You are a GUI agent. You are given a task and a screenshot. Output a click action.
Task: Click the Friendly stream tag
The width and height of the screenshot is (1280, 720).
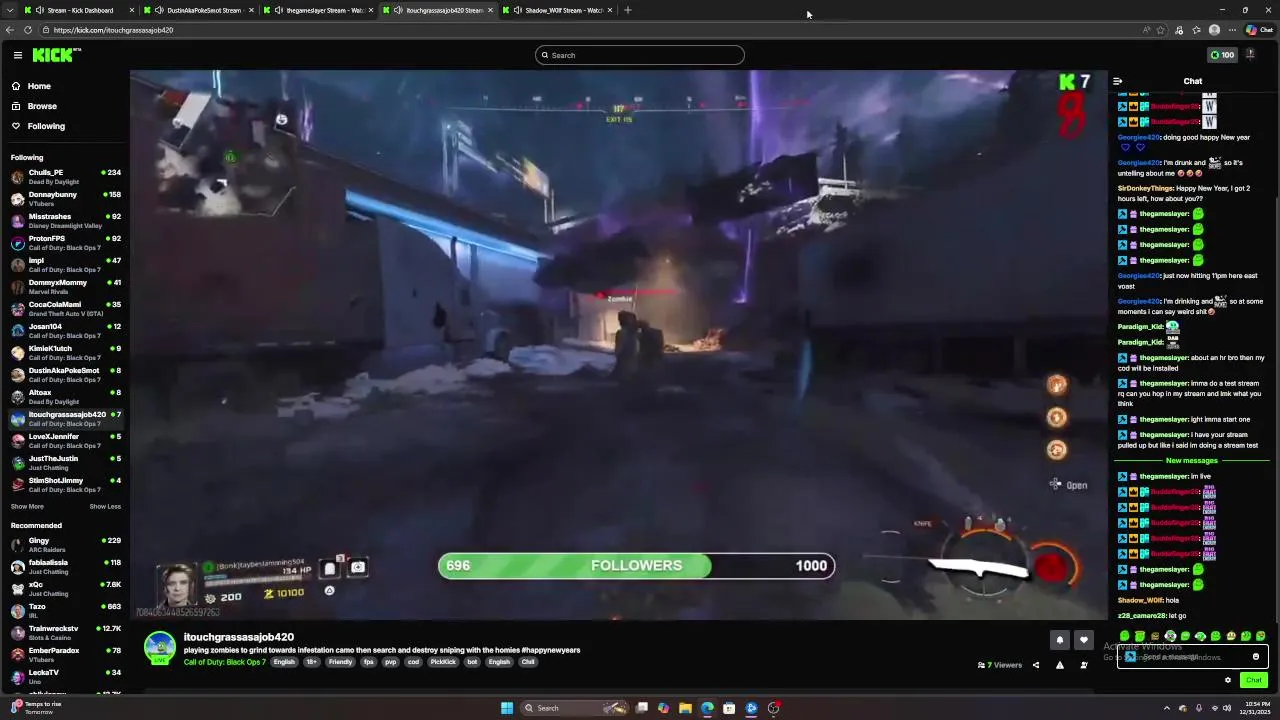[340, 662]
